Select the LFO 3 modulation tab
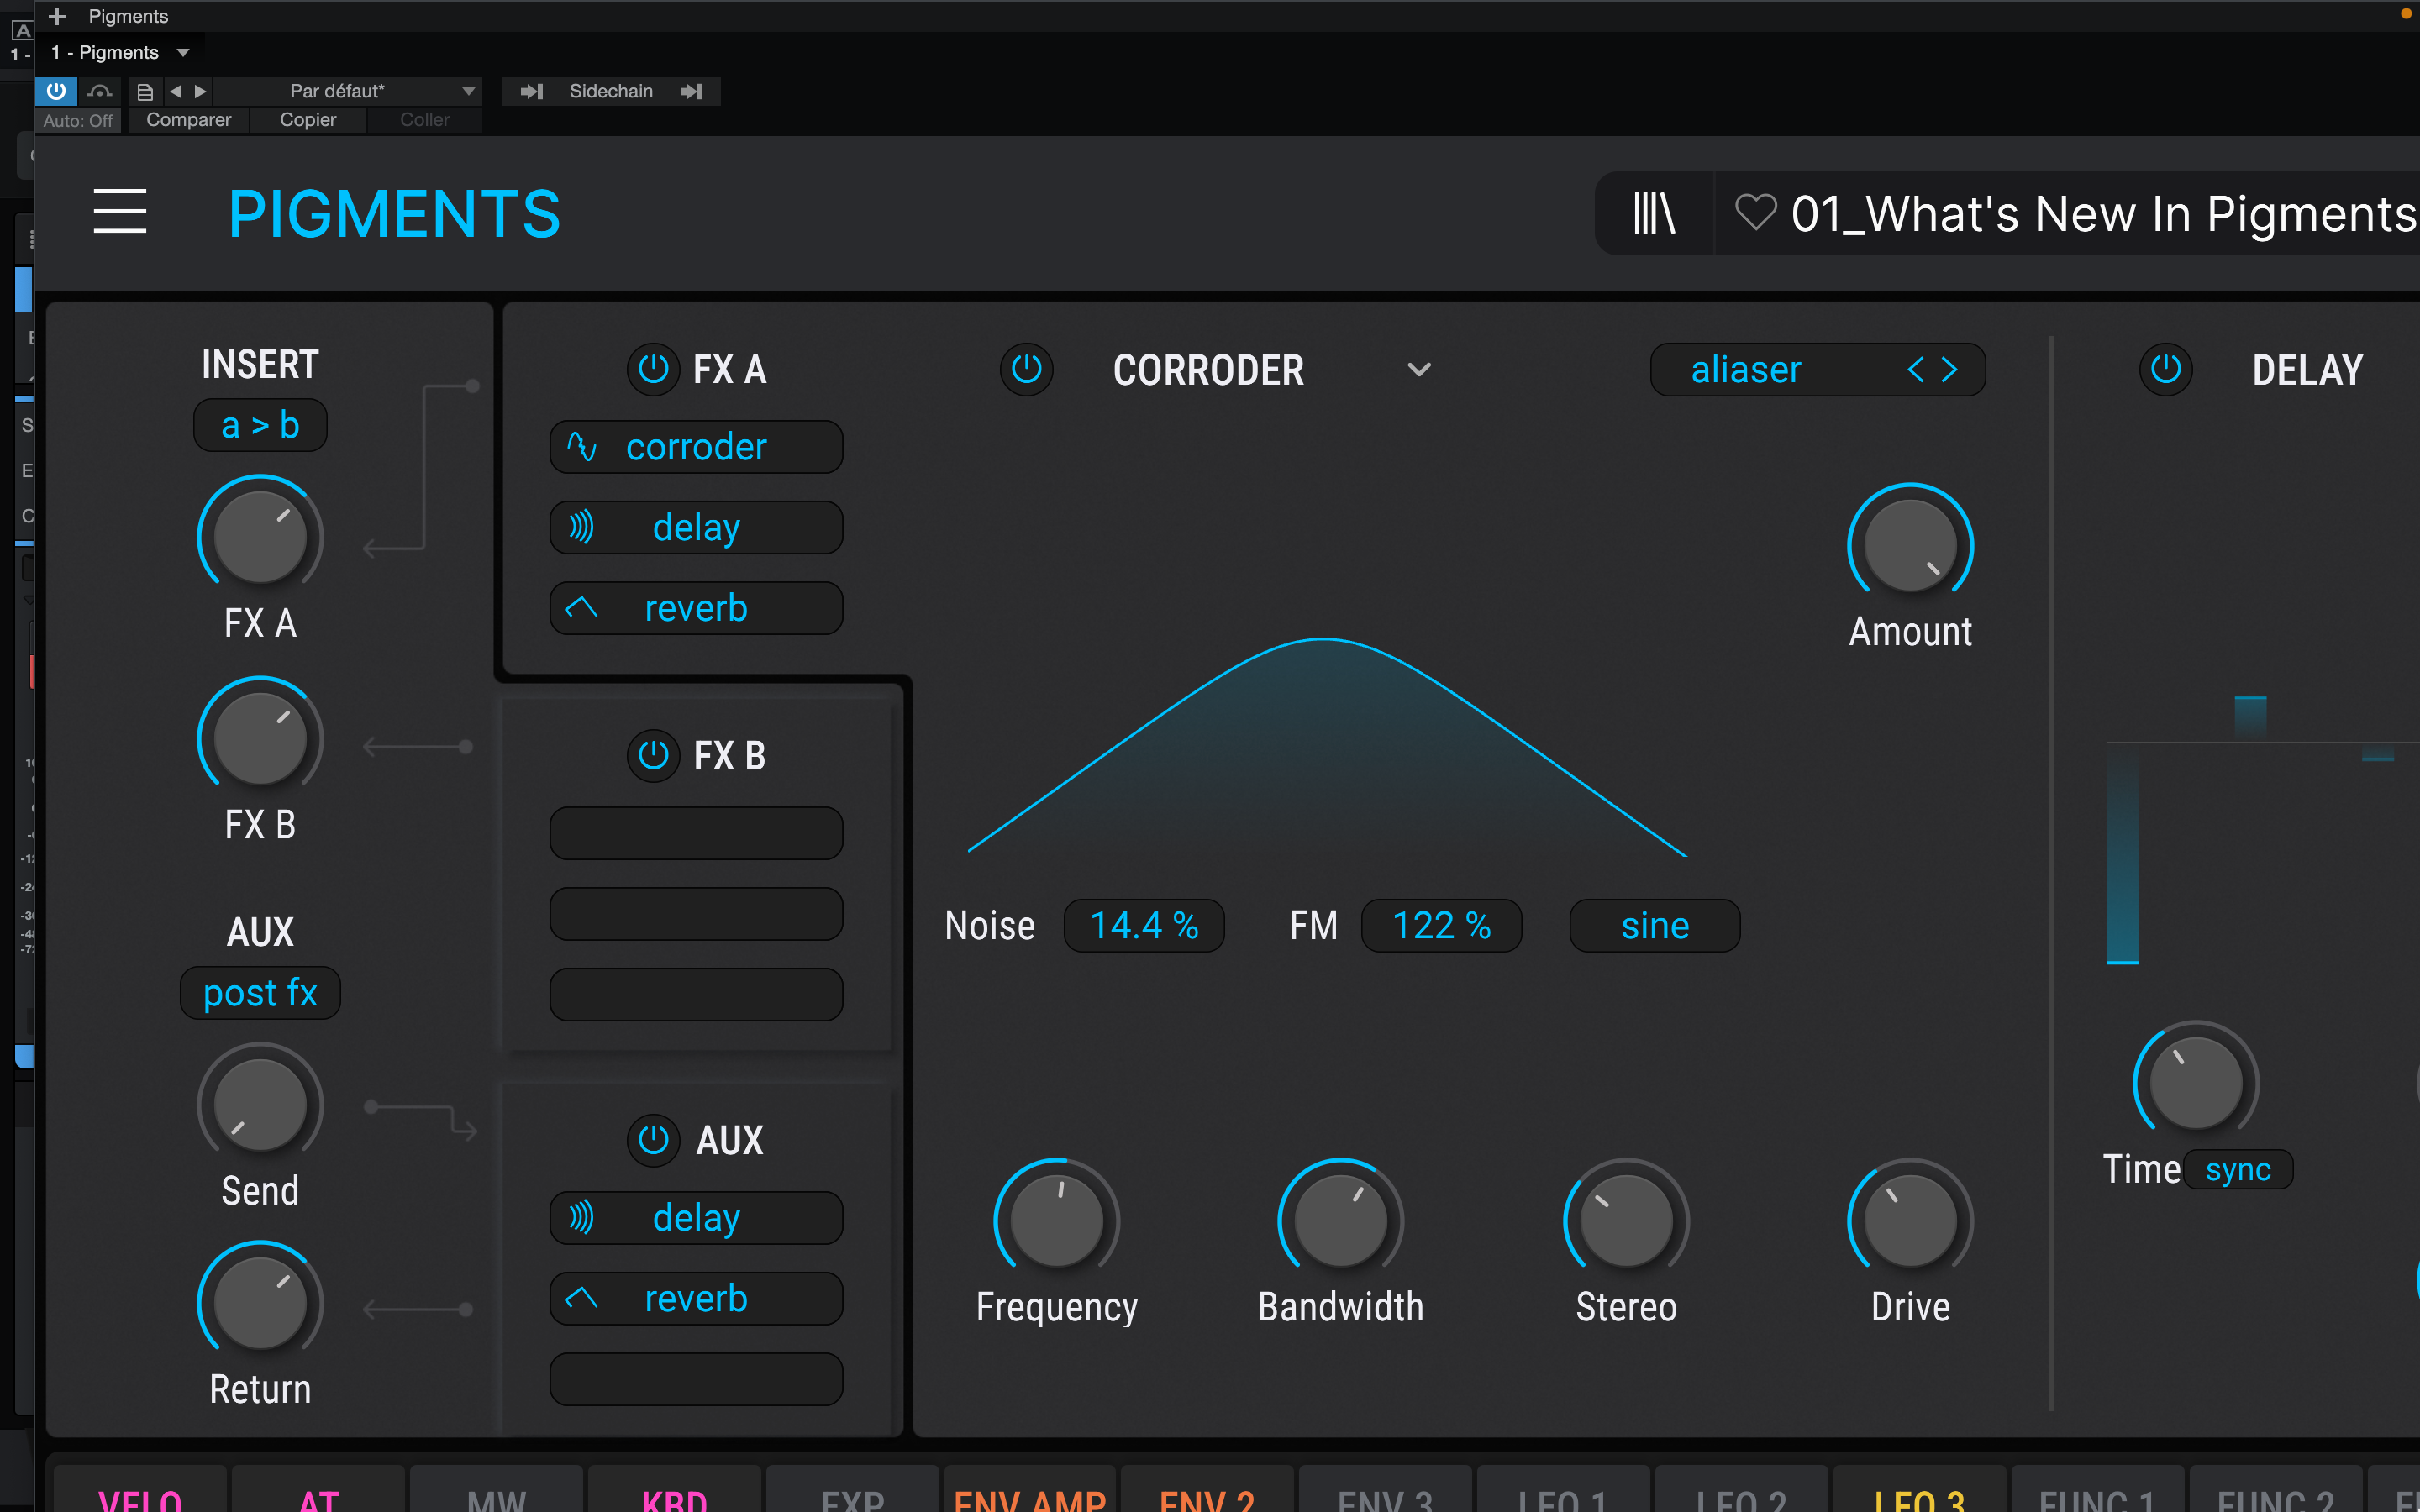 1918,1497
